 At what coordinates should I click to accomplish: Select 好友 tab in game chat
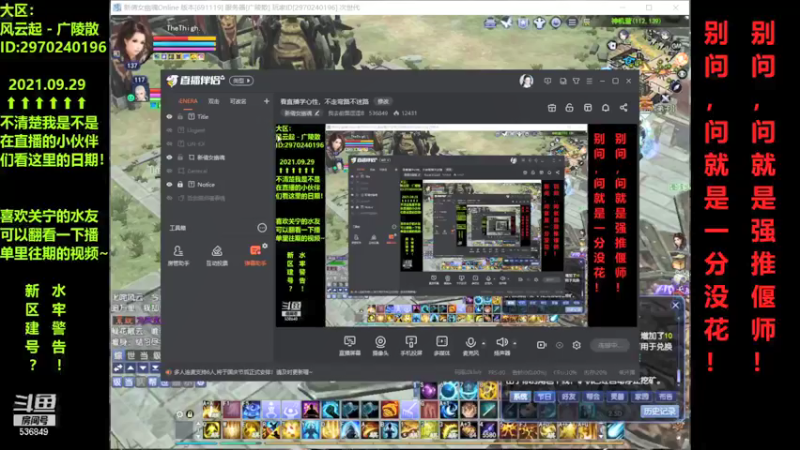pos(568,396)
